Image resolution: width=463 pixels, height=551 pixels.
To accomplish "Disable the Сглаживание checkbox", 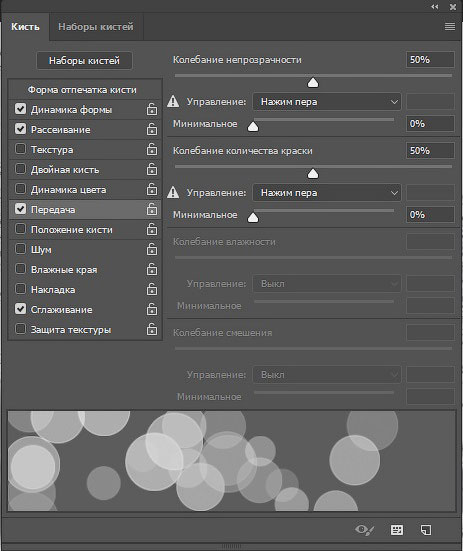I will point(20,309).
